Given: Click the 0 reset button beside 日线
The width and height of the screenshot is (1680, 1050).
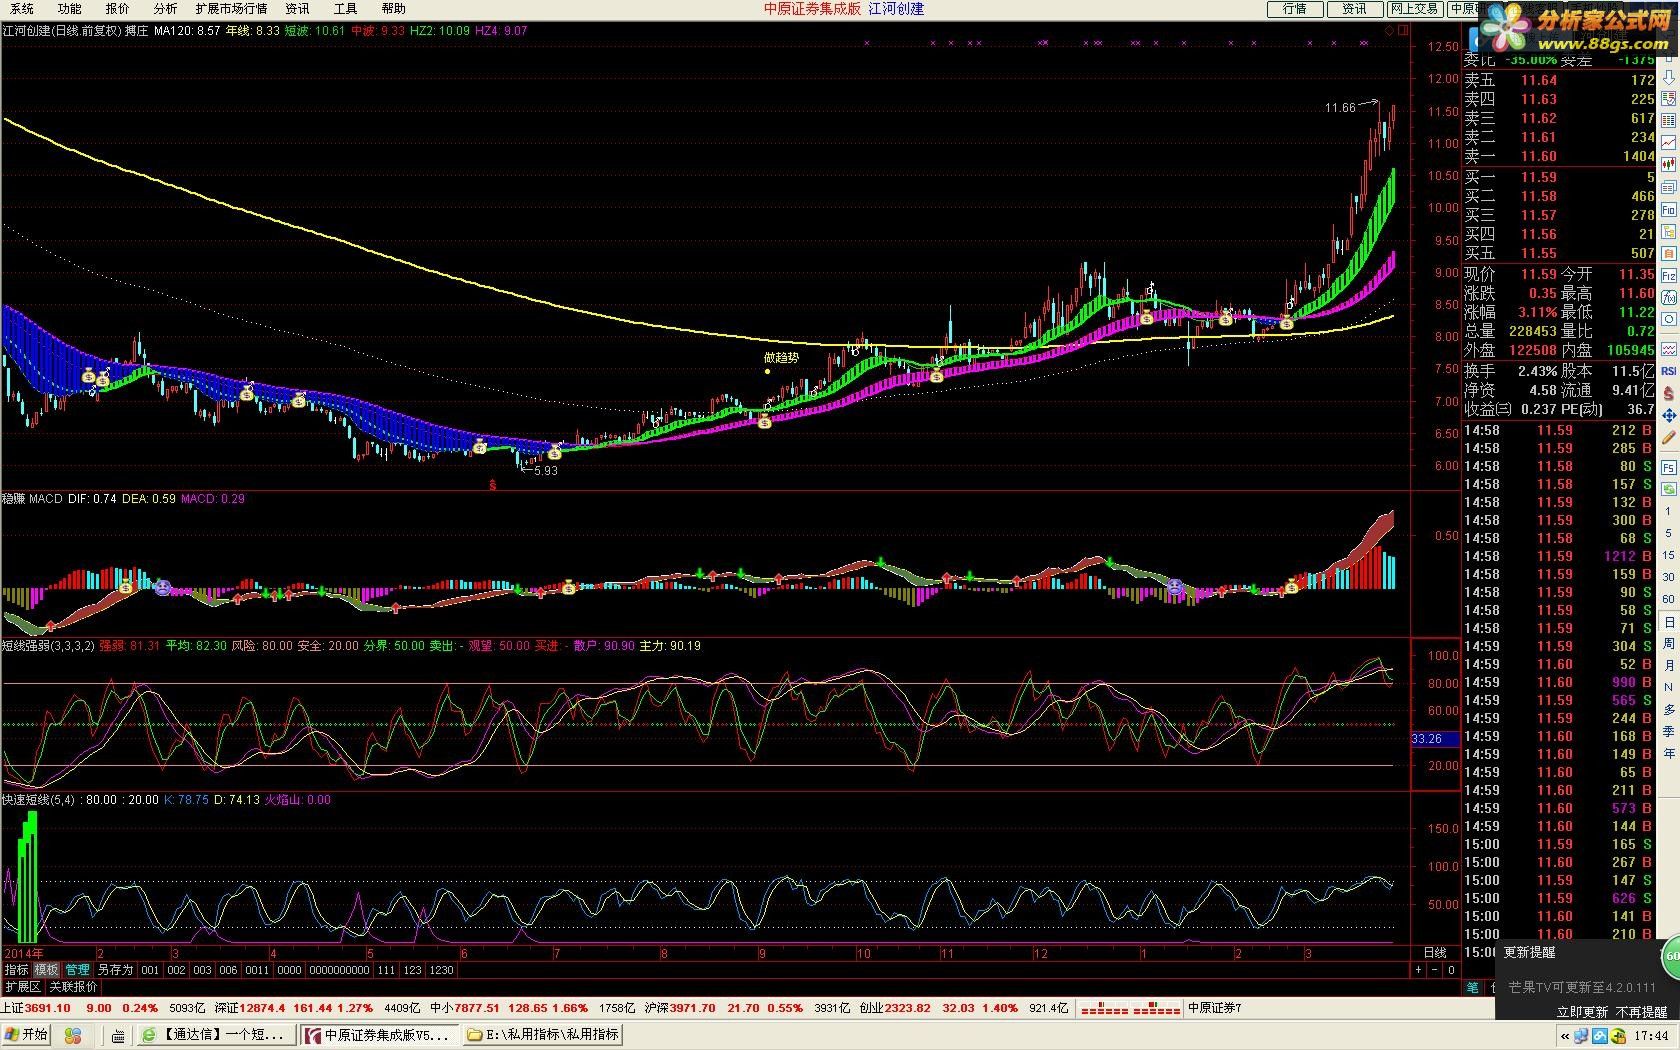Looking at the screenshot, I should point(1451,970).
